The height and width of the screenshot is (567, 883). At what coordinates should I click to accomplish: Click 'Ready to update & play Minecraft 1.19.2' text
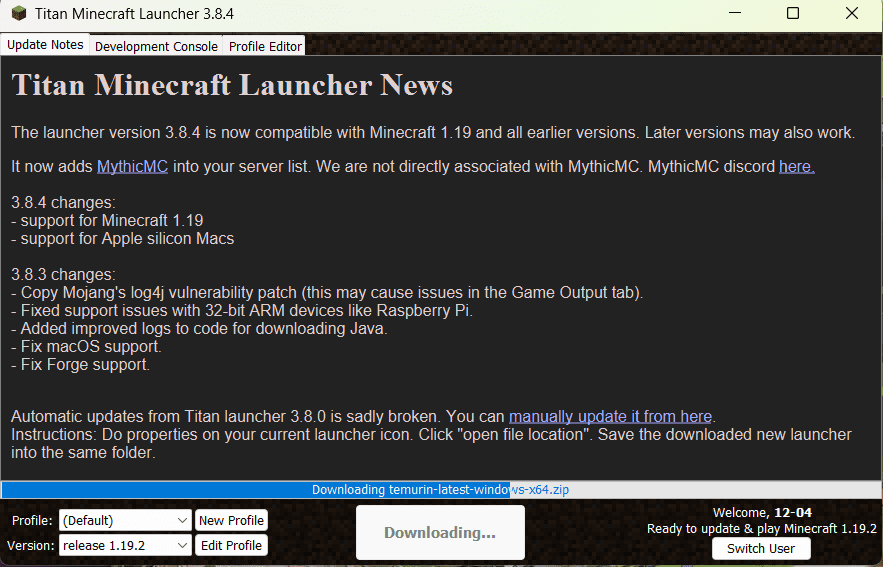[761, 529]
